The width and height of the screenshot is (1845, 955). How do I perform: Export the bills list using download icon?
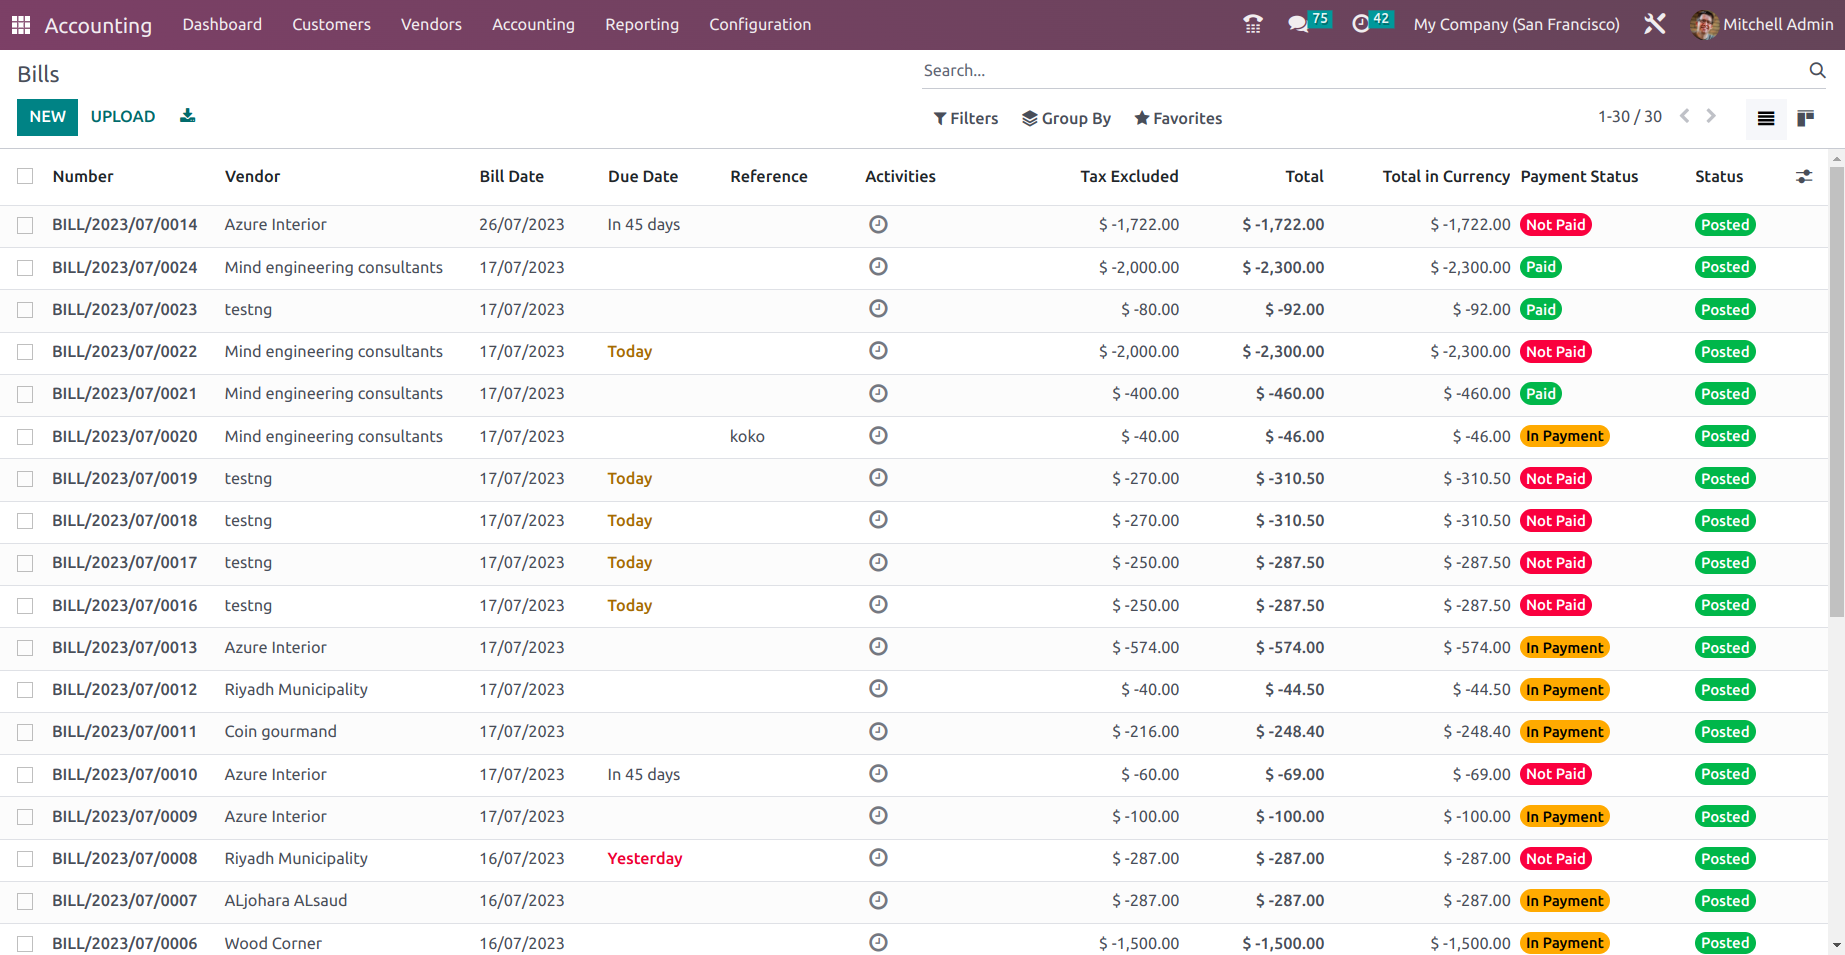[187, 116]
